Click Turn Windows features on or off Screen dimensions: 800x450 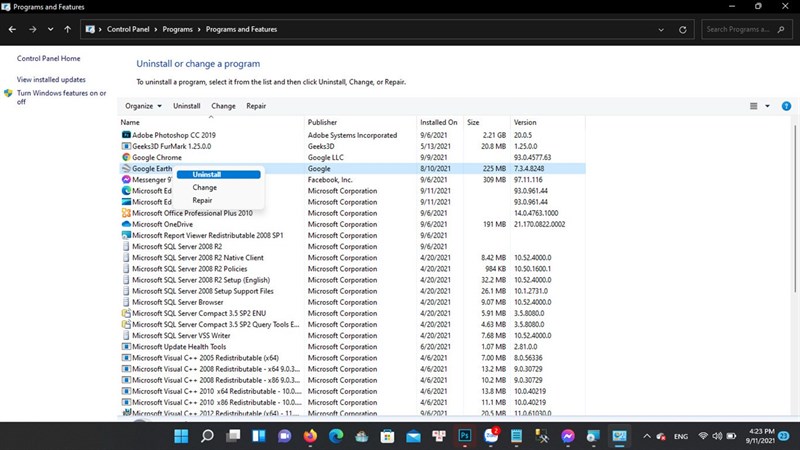click(x=61, y=97)
